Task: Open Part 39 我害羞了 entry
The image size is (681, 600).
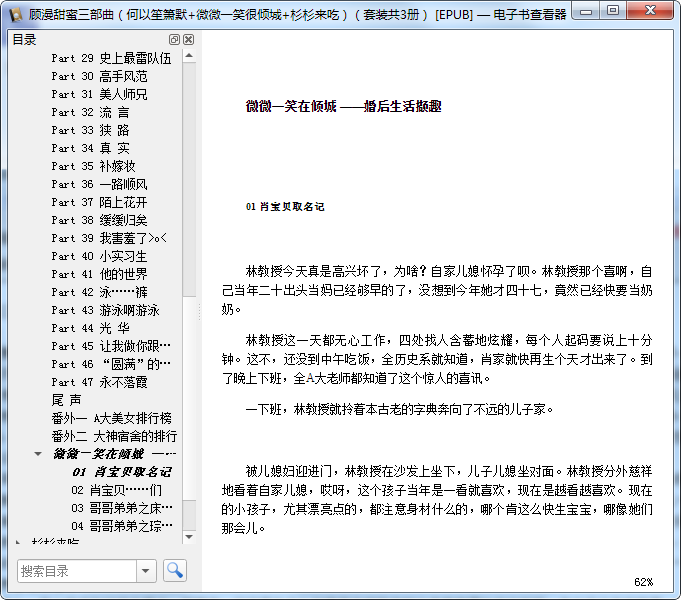Action: point(109,238)
